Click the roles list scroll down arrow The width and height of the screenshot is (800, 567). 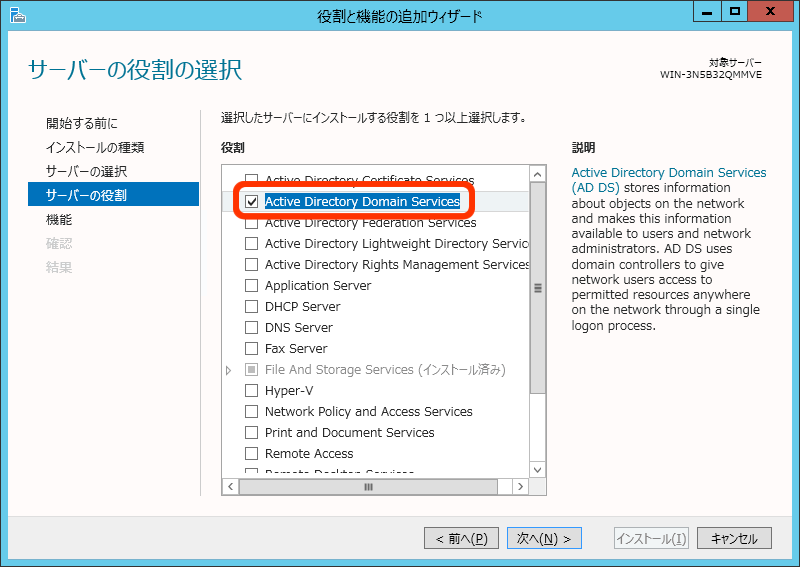click(537, 470)
